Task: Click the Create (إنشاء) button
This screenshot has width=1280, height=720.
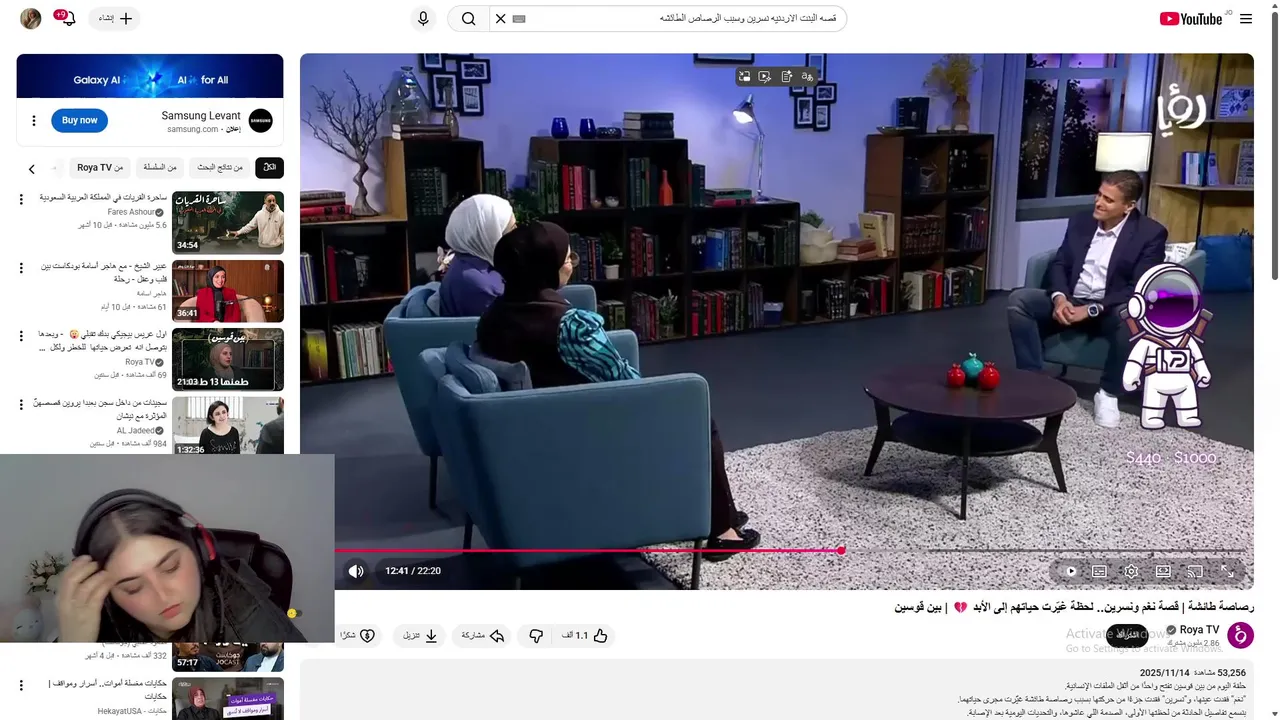Action: tap(114, 18)
